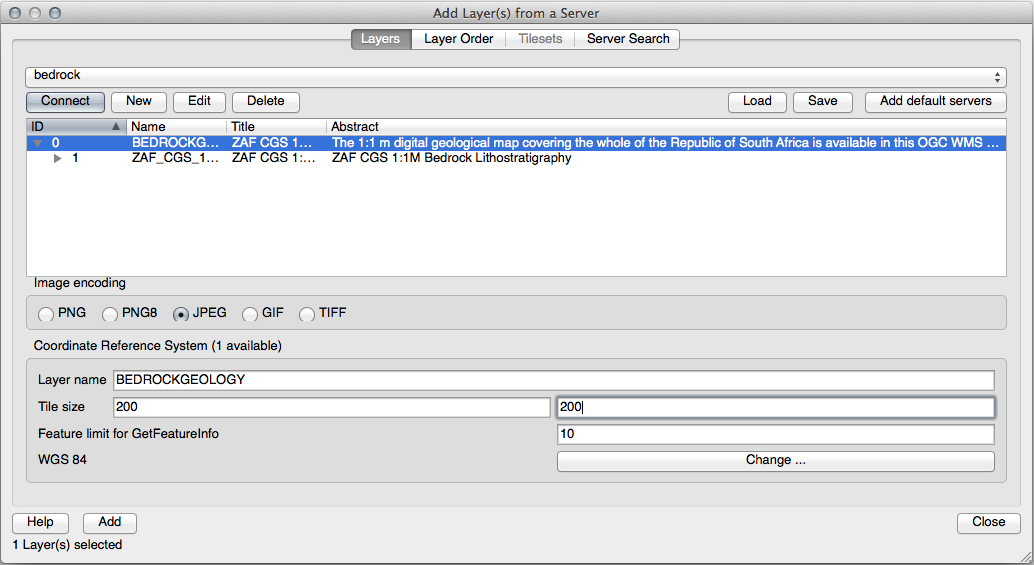
Task: Create a New server connection
Action: tap(139, 101)
